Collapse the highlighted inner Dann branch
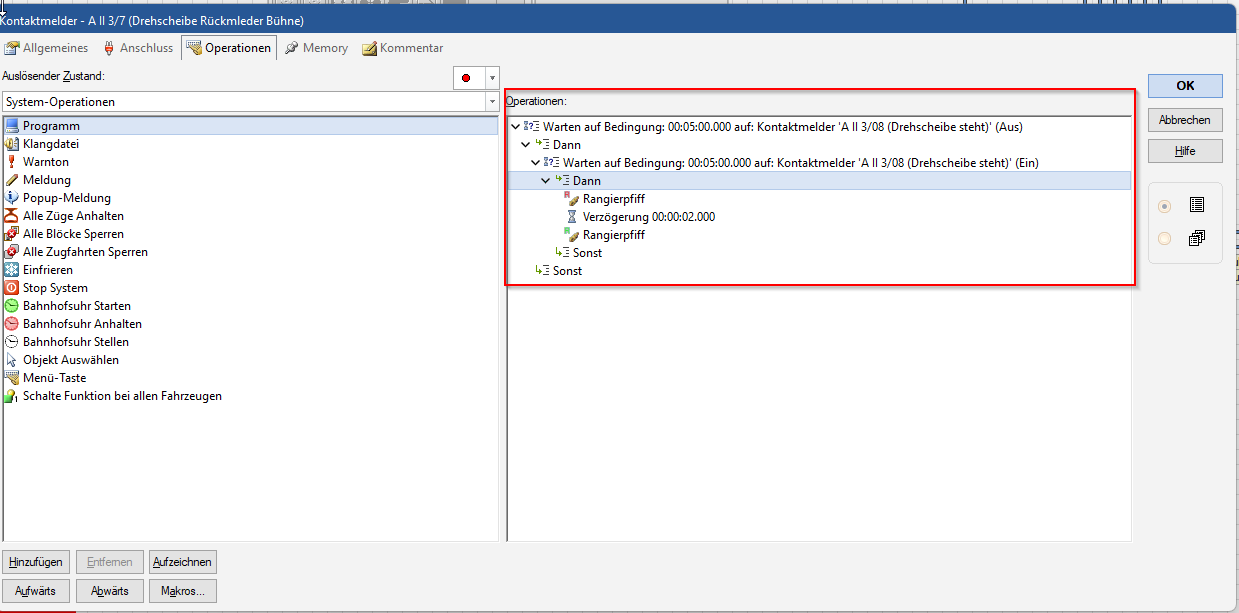The height and width of the screenshot is (613, 1239). click(x=545, y=181)
